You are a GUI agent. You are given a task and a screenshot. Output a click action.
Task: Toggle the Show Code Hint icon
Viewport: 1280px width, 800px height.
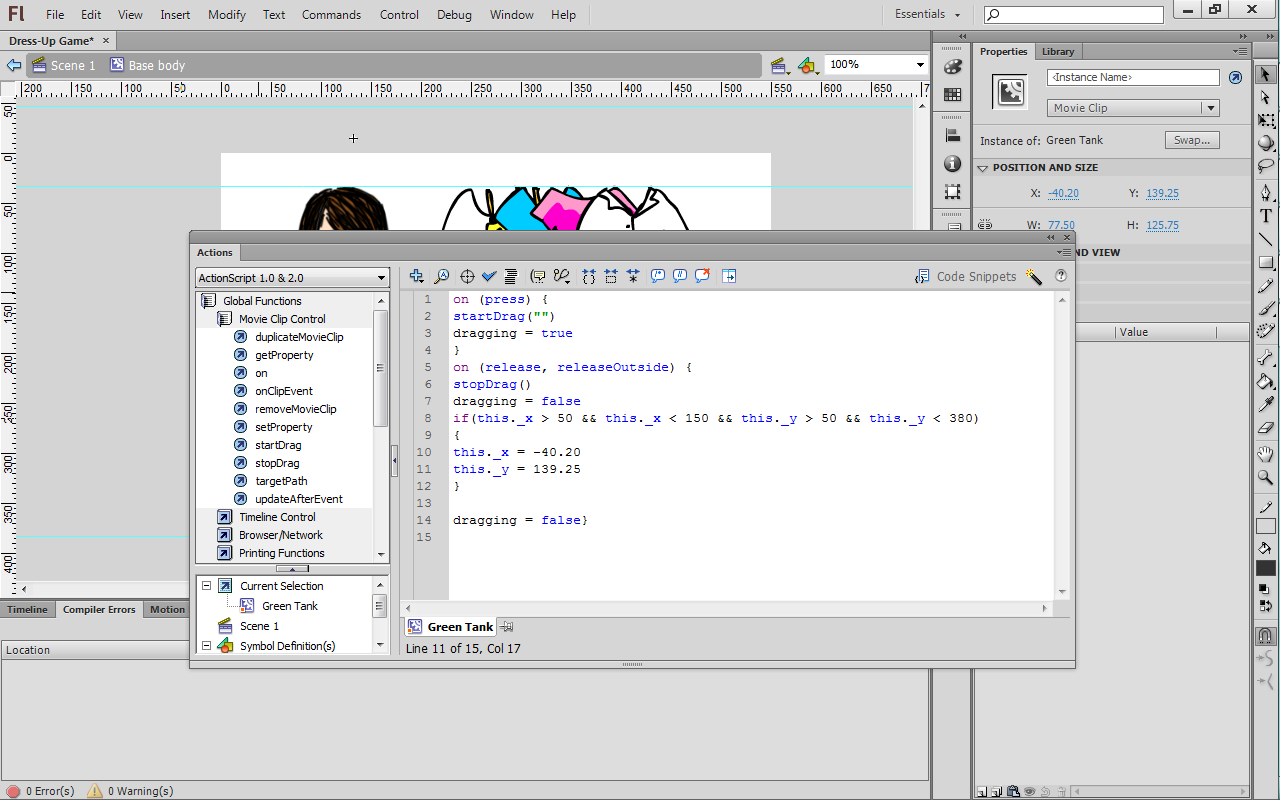[538, 277]
